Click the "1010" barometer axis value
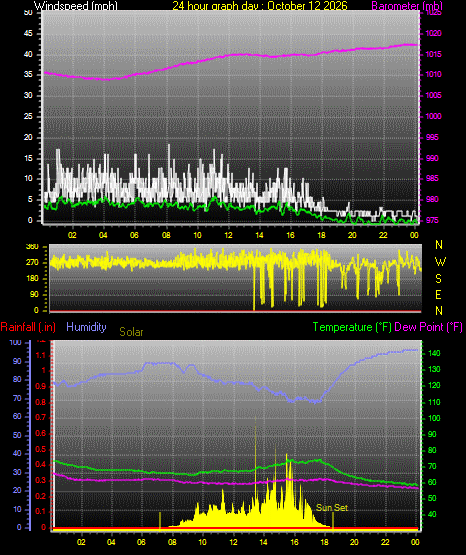This screenshot has width=466, height=555. click(433, 75)
